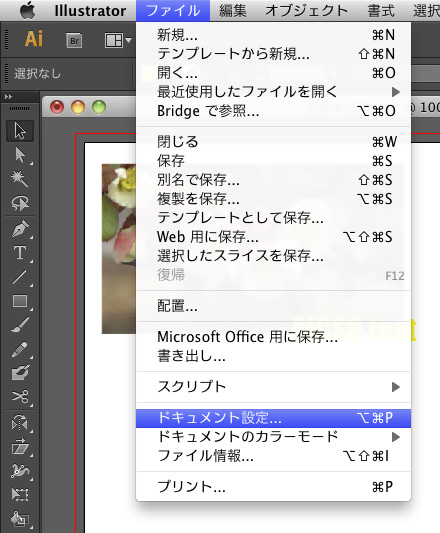
Task: Open the arrange documents dropdown
Action: coord(118,41)
